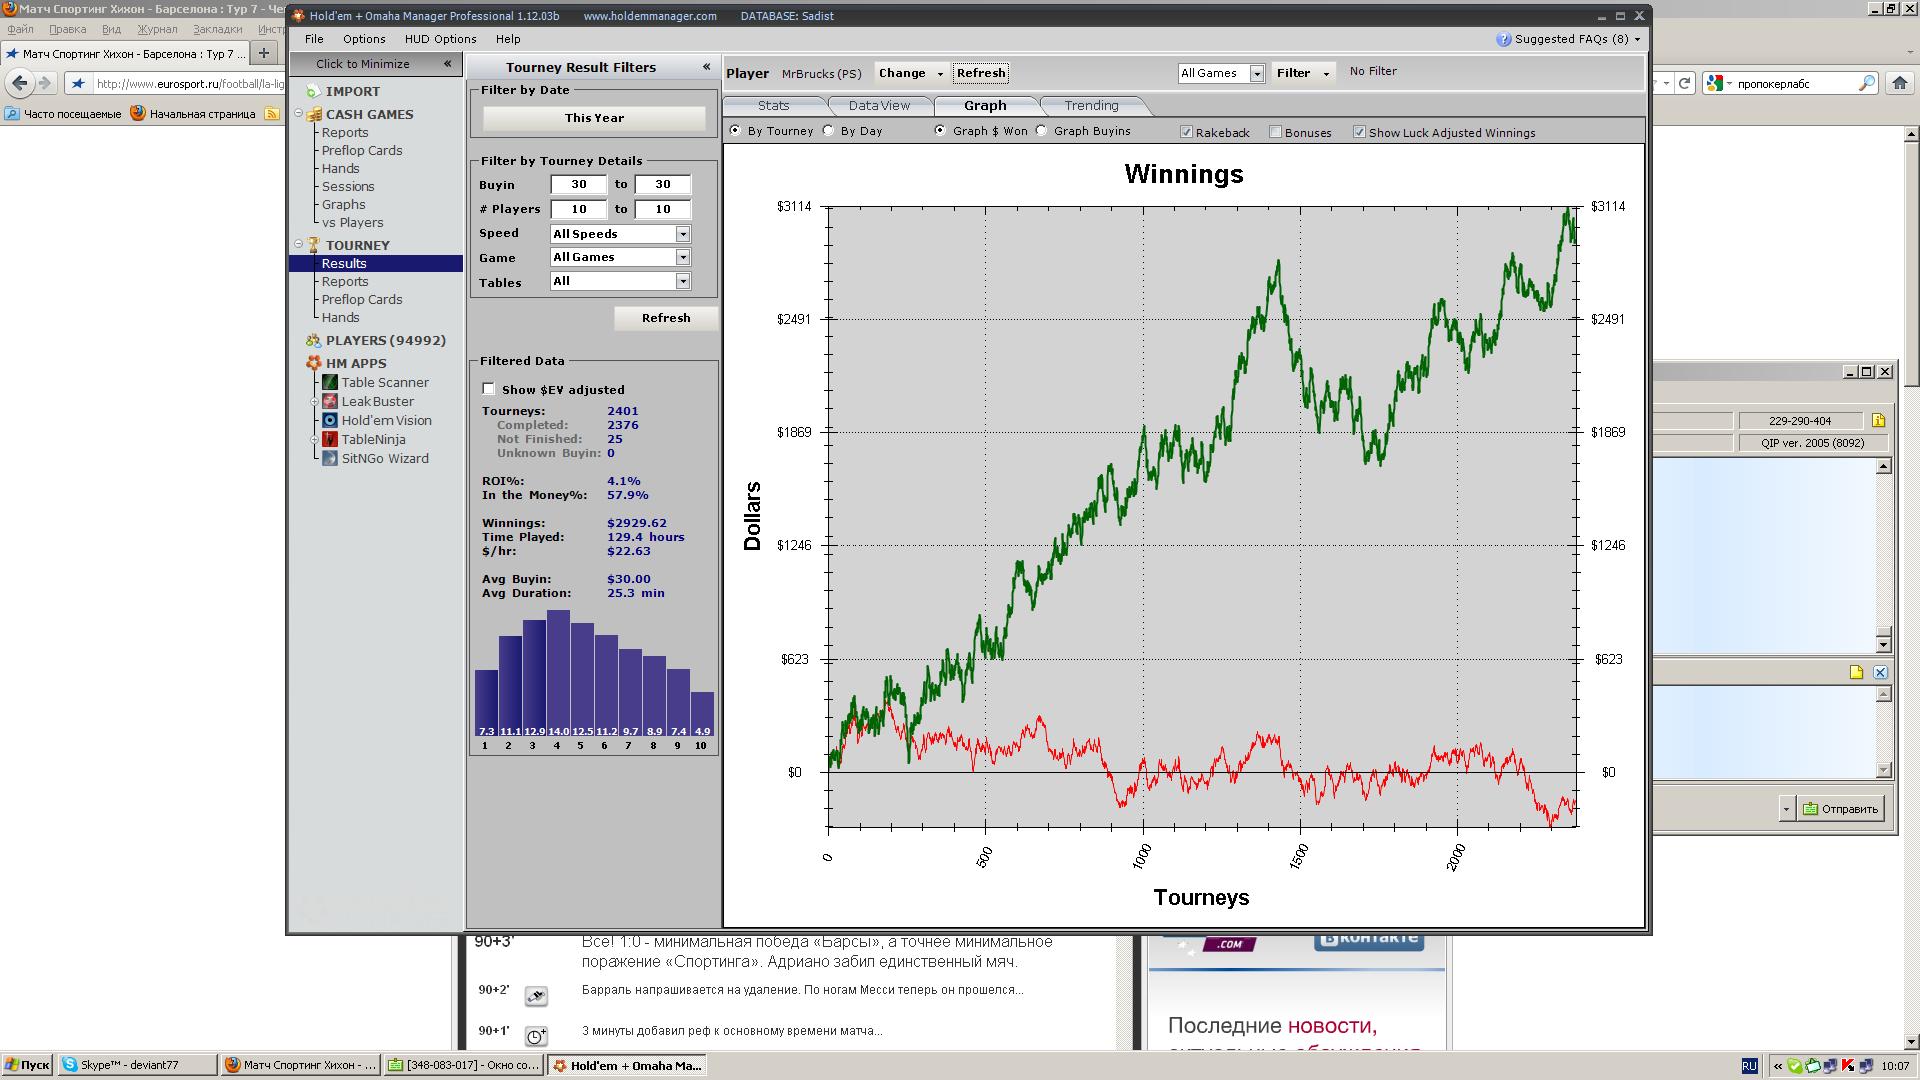The width and height of the screenshot is (1920, 1080).
Task: Collapse the Cash Games tree node
Action: tap(299, 114)
